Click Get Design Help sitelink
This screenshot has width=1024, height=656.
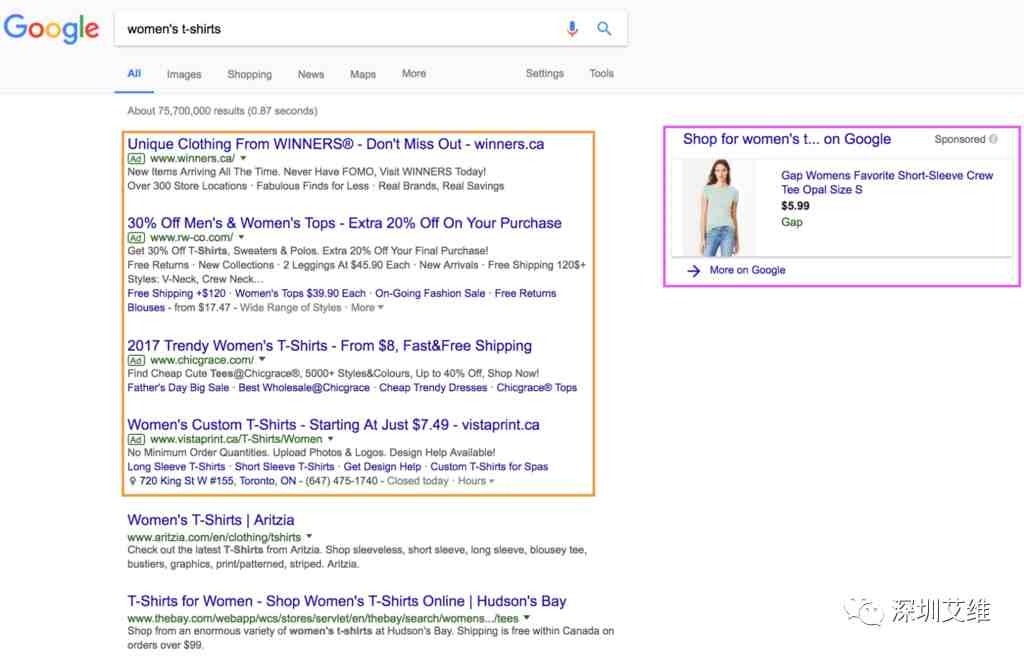point(382,467)
